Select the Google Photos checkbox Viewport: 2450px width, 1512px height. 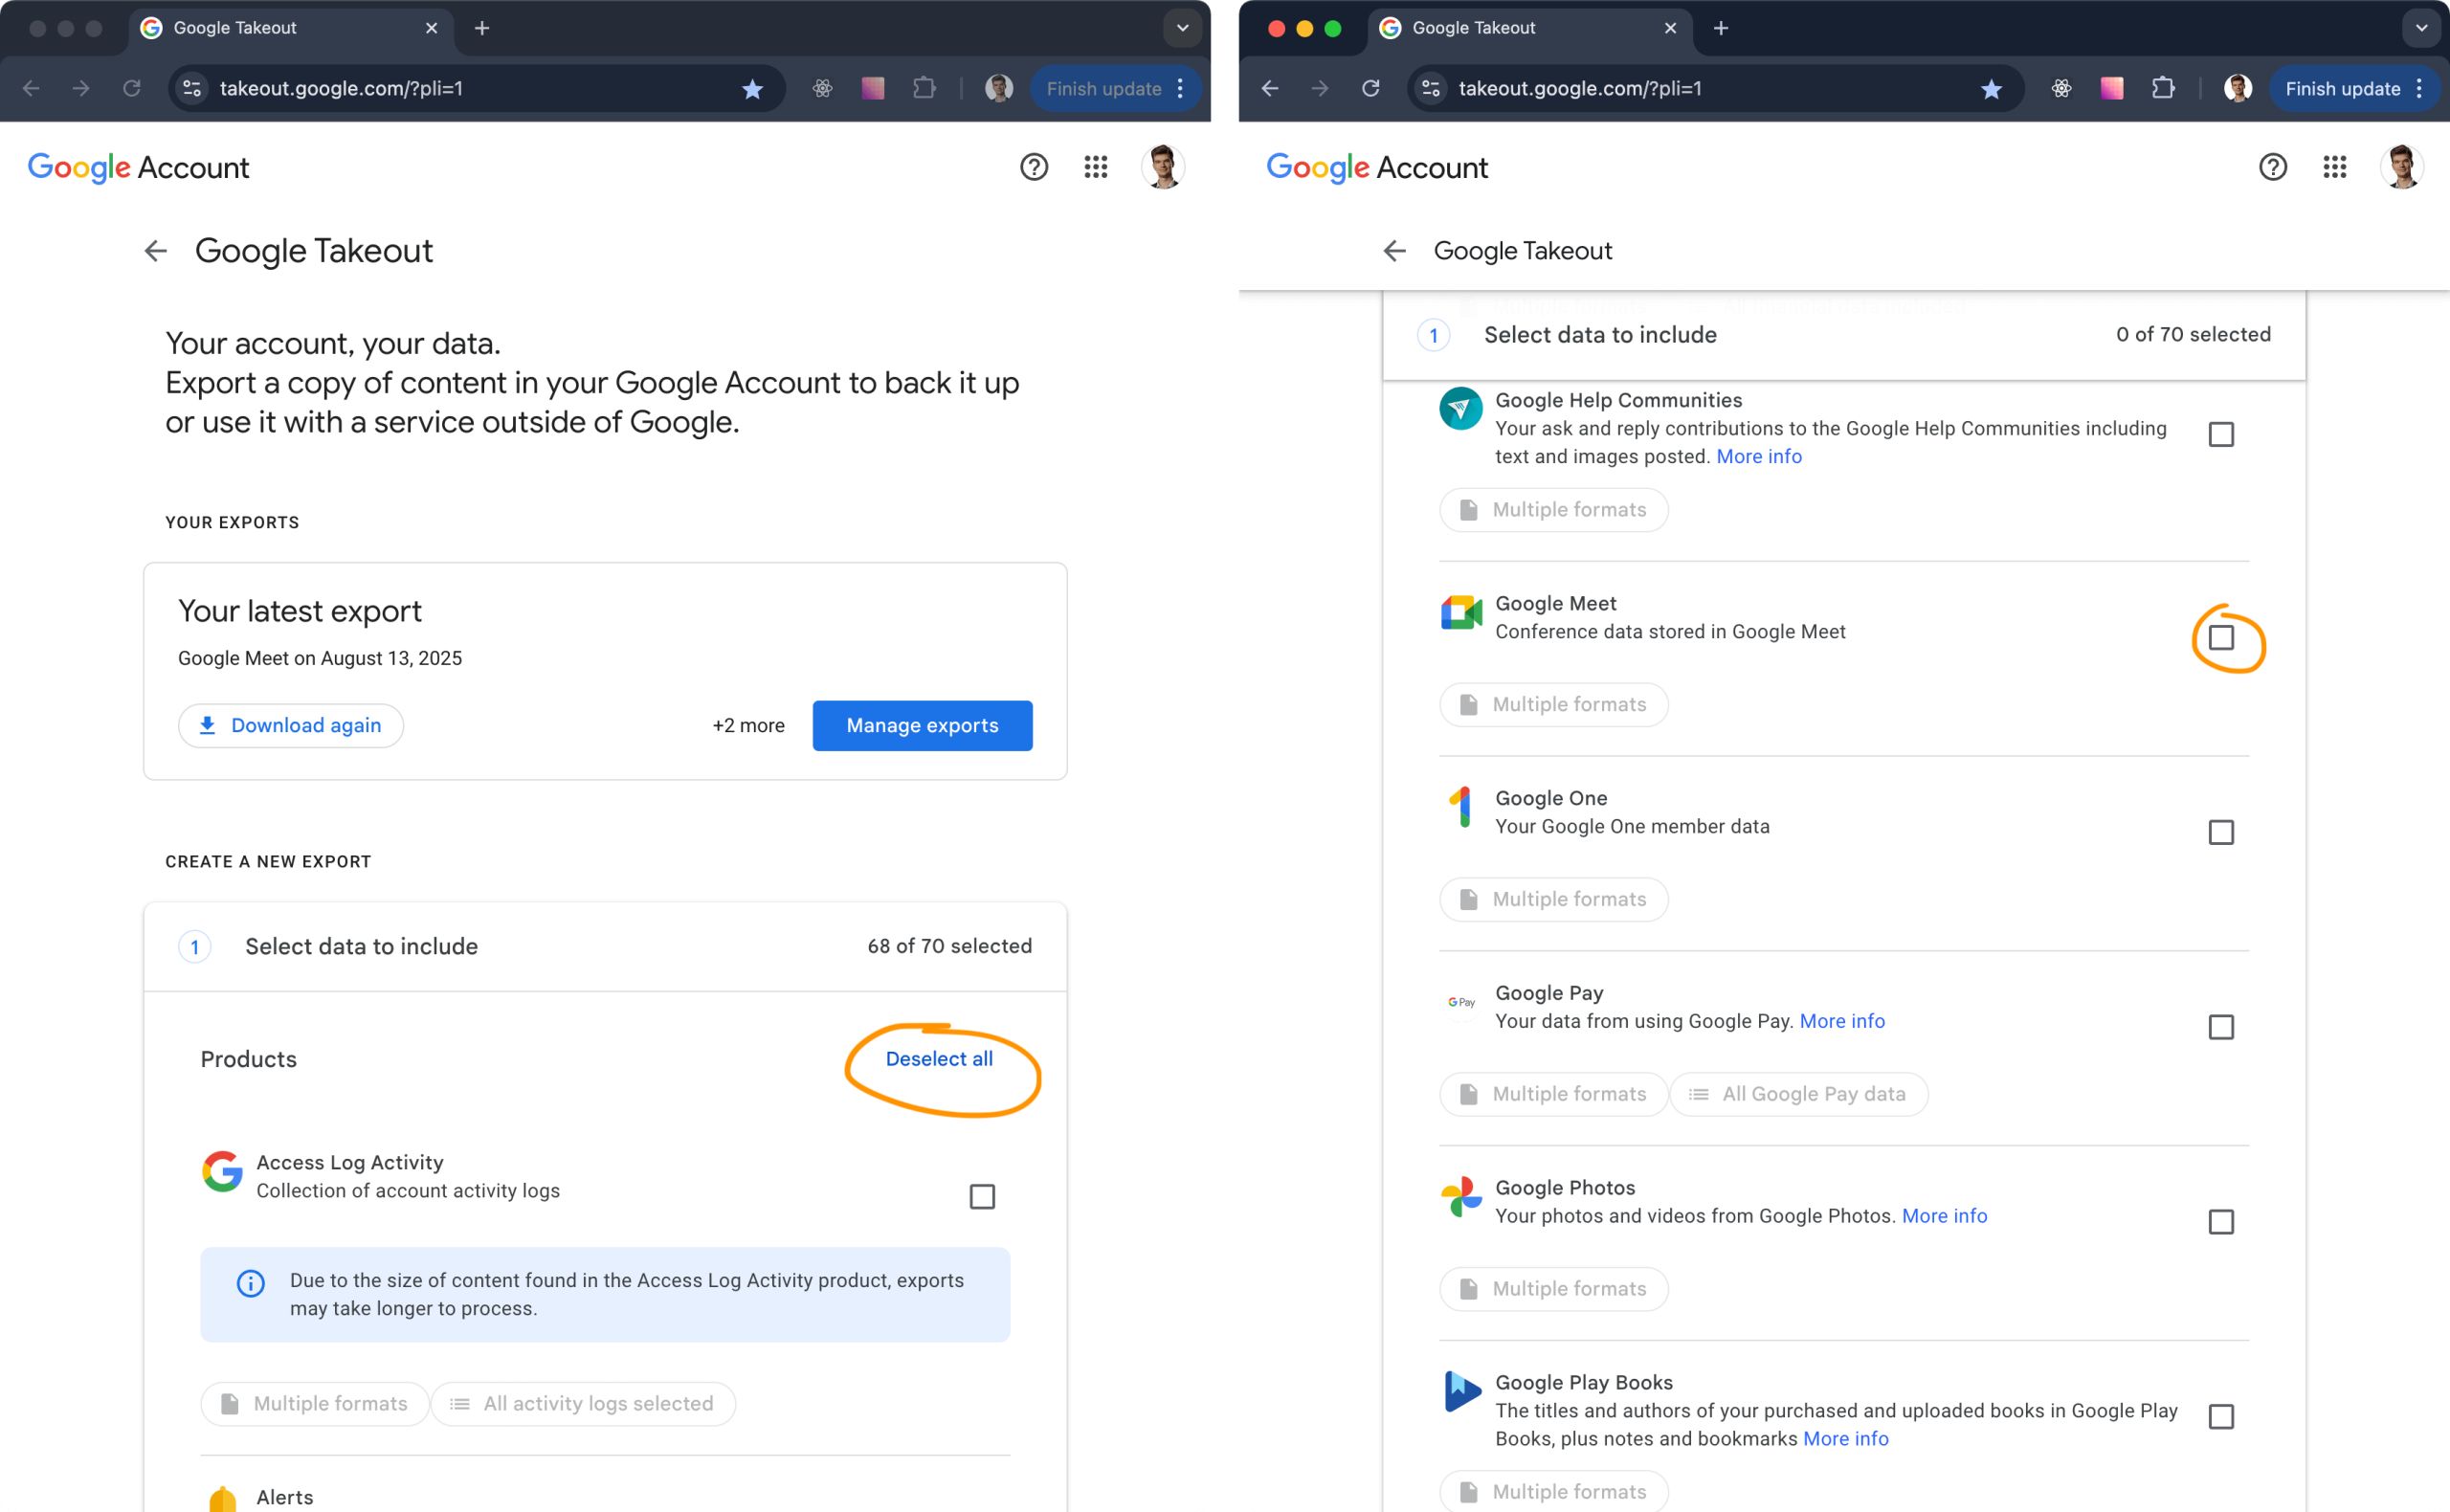[2220, 1222]
